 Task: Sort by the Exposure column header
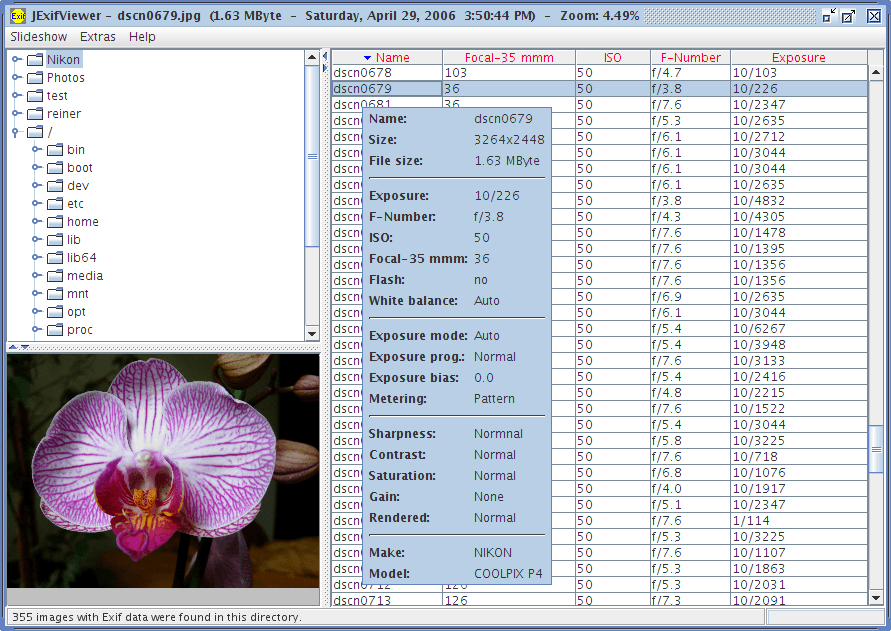pyautogui.click(x=798, y=58)
